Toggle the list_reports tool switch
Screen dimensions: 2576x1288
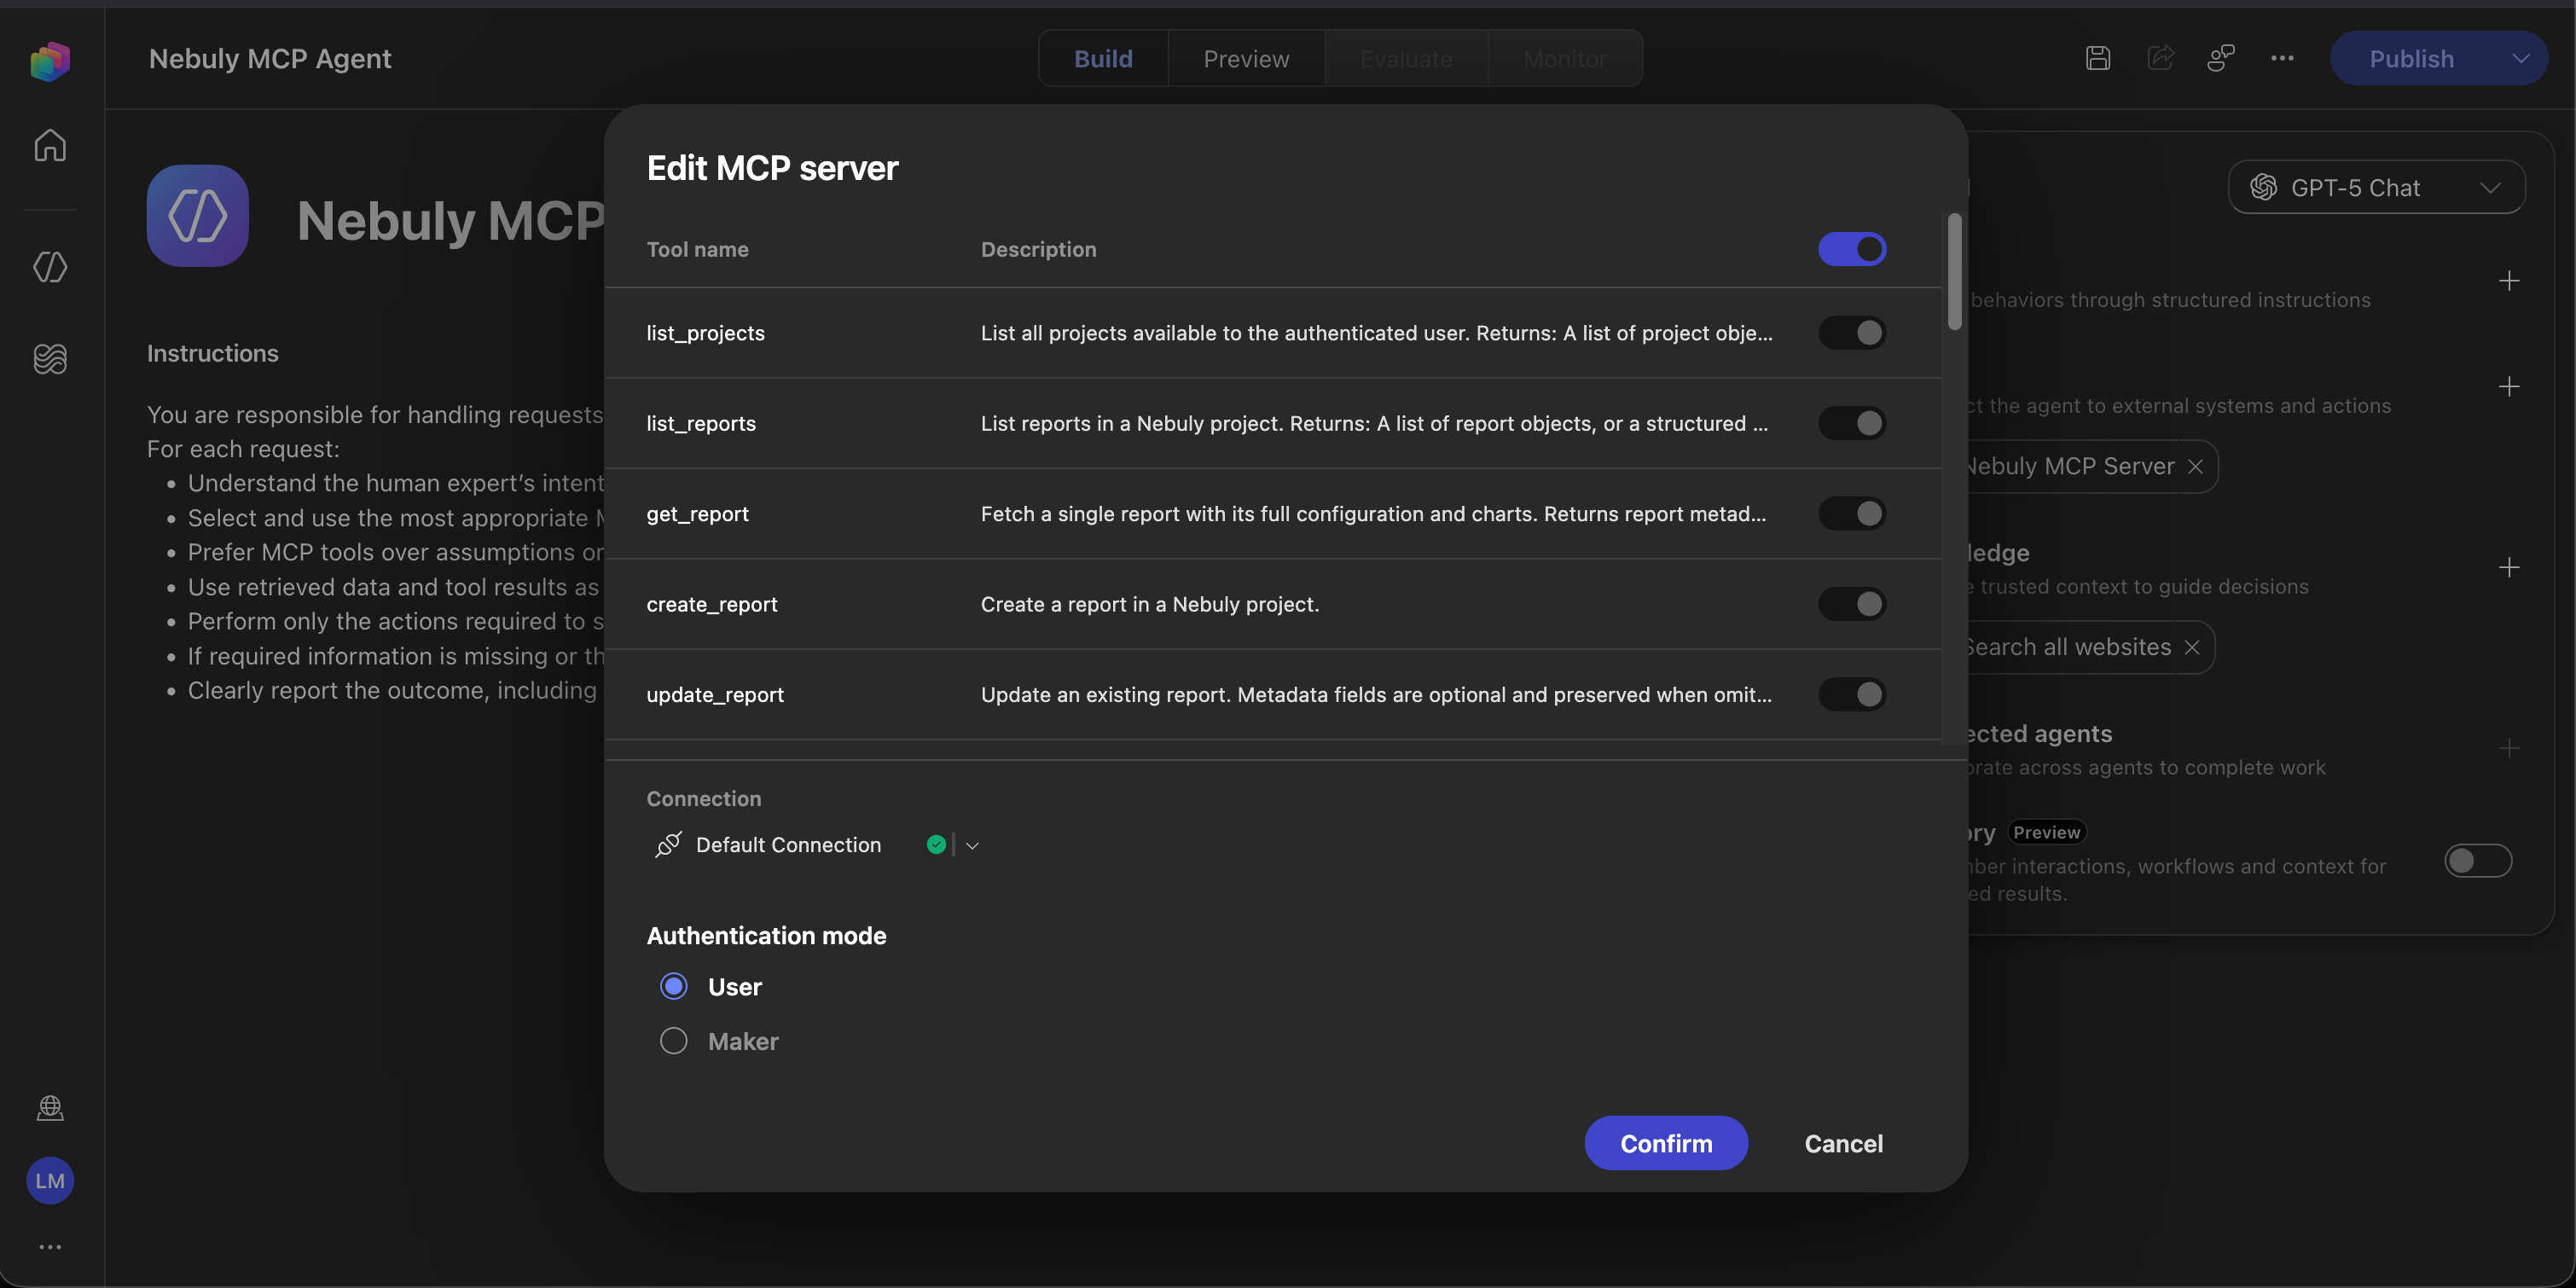1852,423
